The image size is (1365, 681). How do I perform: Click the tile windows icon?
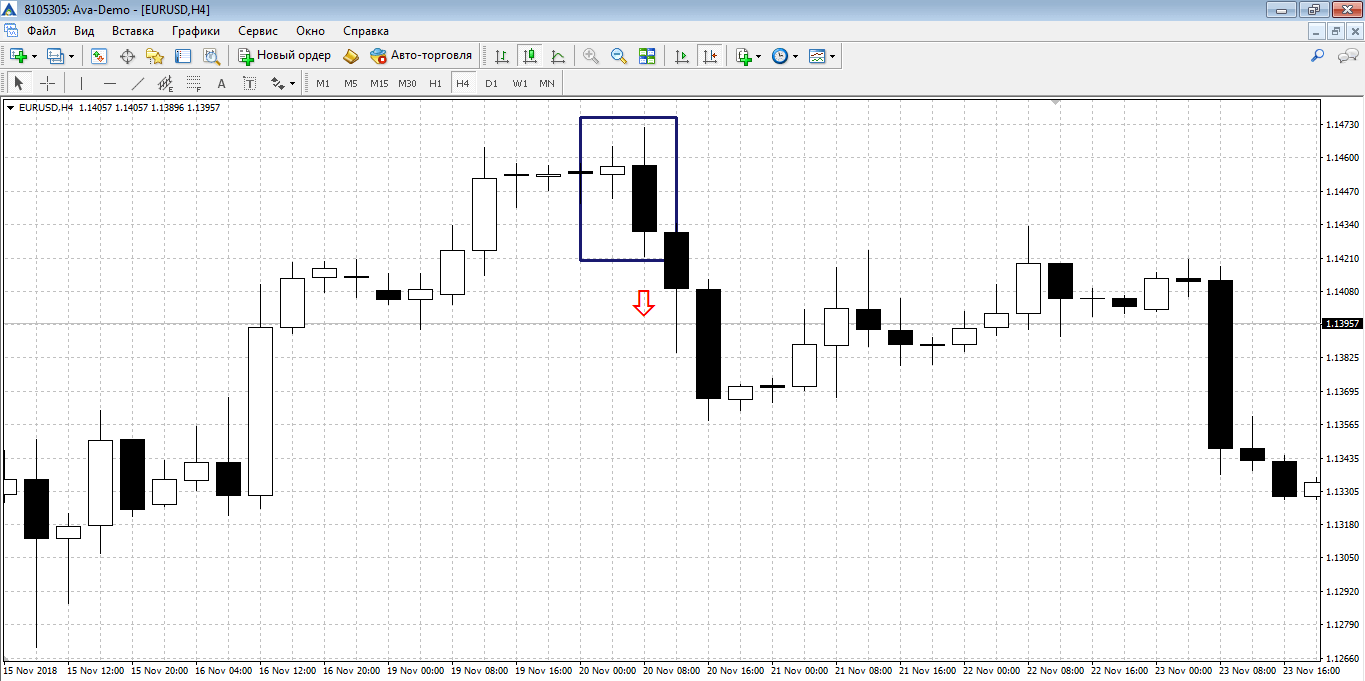(647, 56)
